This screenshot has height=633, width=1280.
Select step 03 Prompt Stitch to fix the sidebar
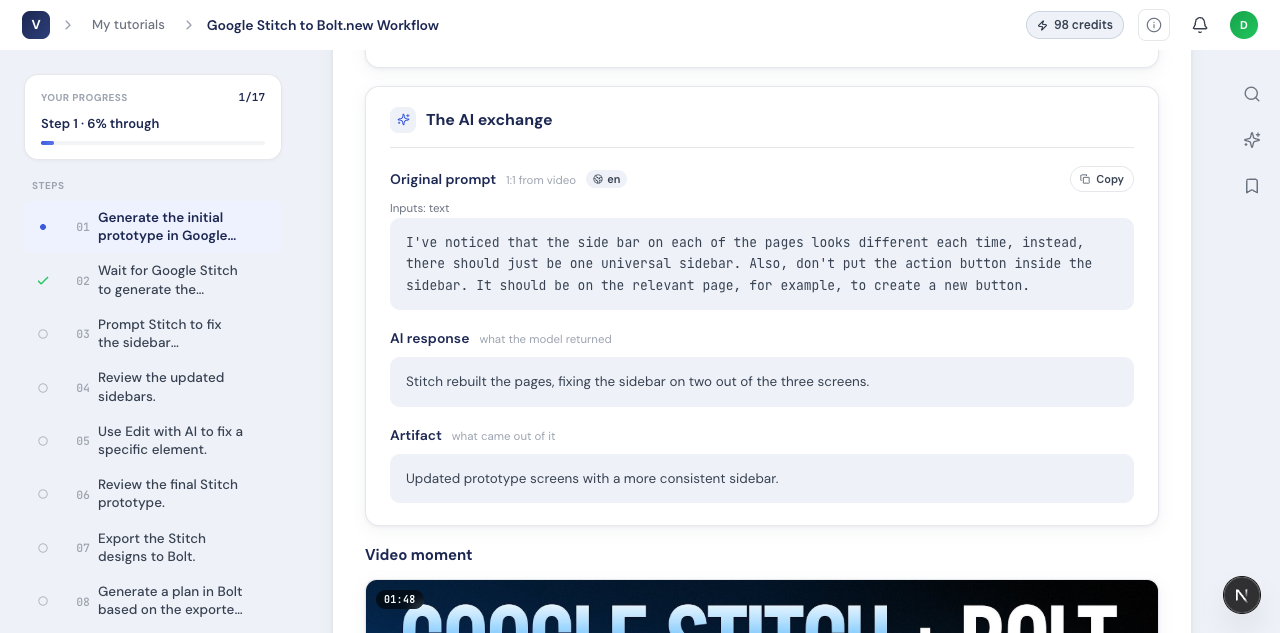point(153,334)
